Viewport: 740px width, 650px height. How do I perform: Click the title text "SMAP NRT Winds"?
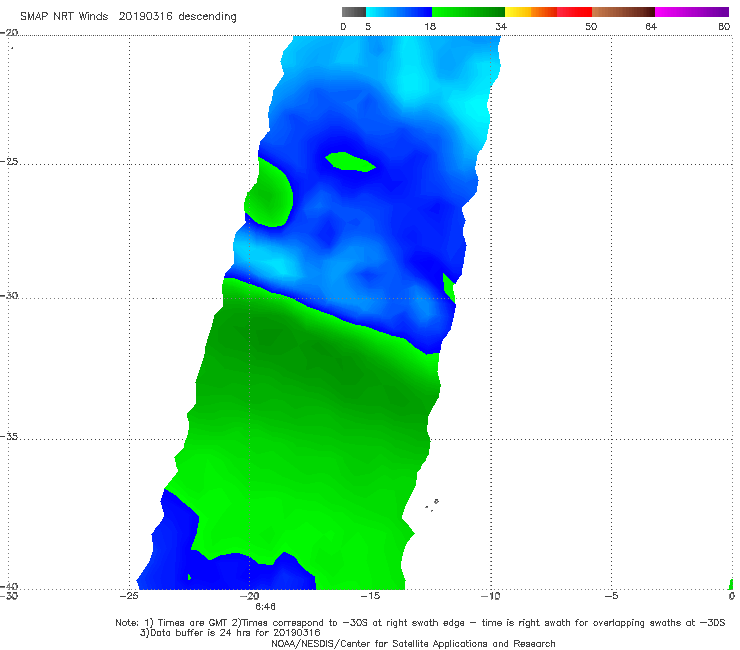tap(64, 17)
